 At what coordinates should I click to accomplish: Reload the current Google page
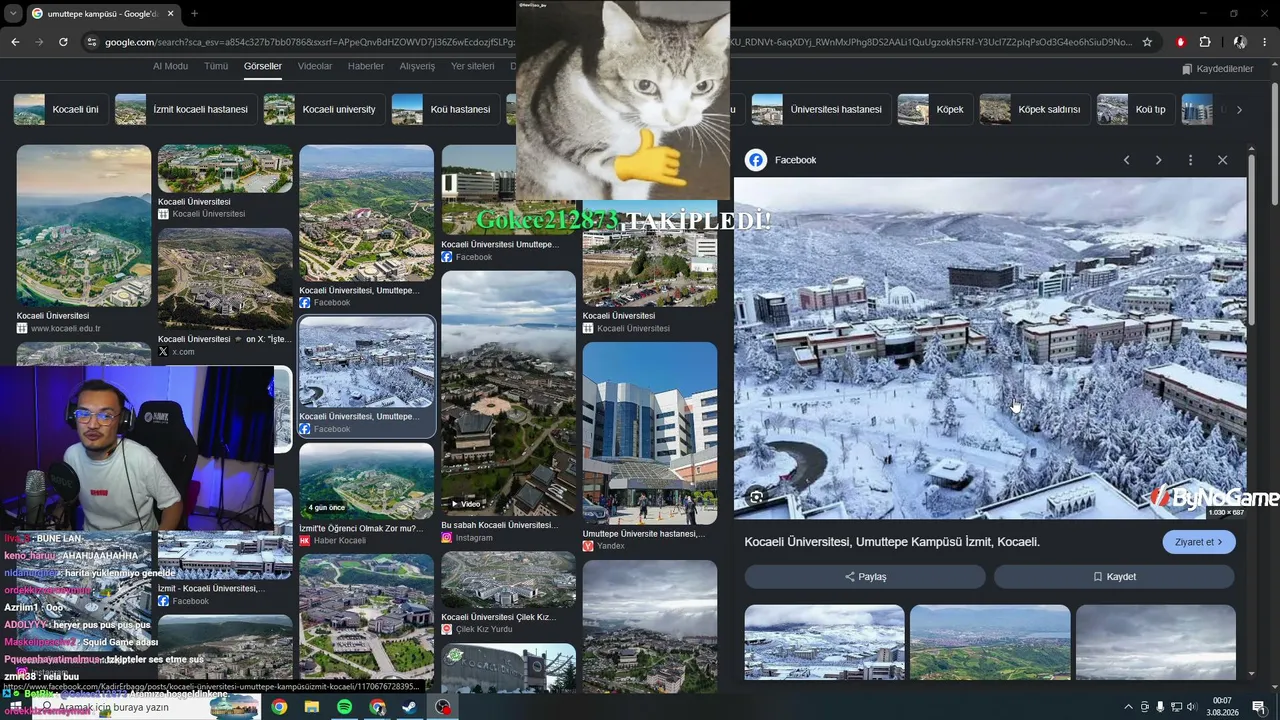click(x=63, y=42)
